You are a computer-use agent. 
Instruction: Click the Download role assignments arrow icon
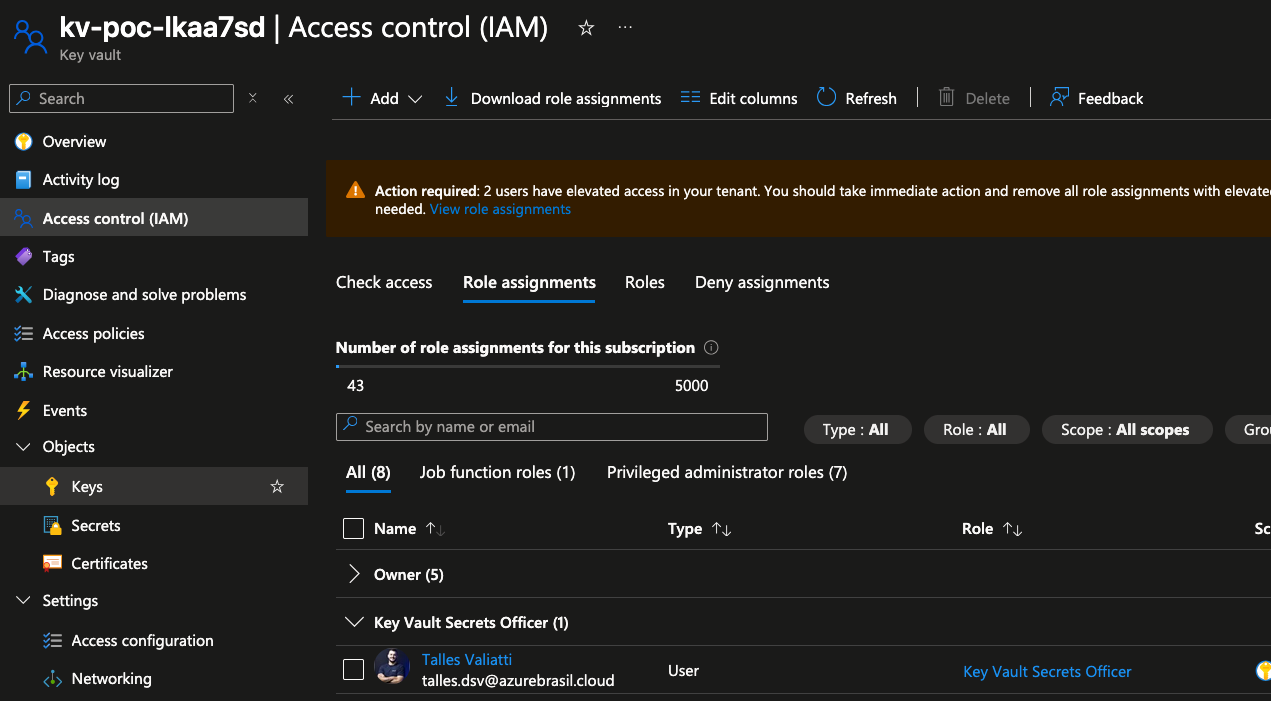(x=451, y=97)
